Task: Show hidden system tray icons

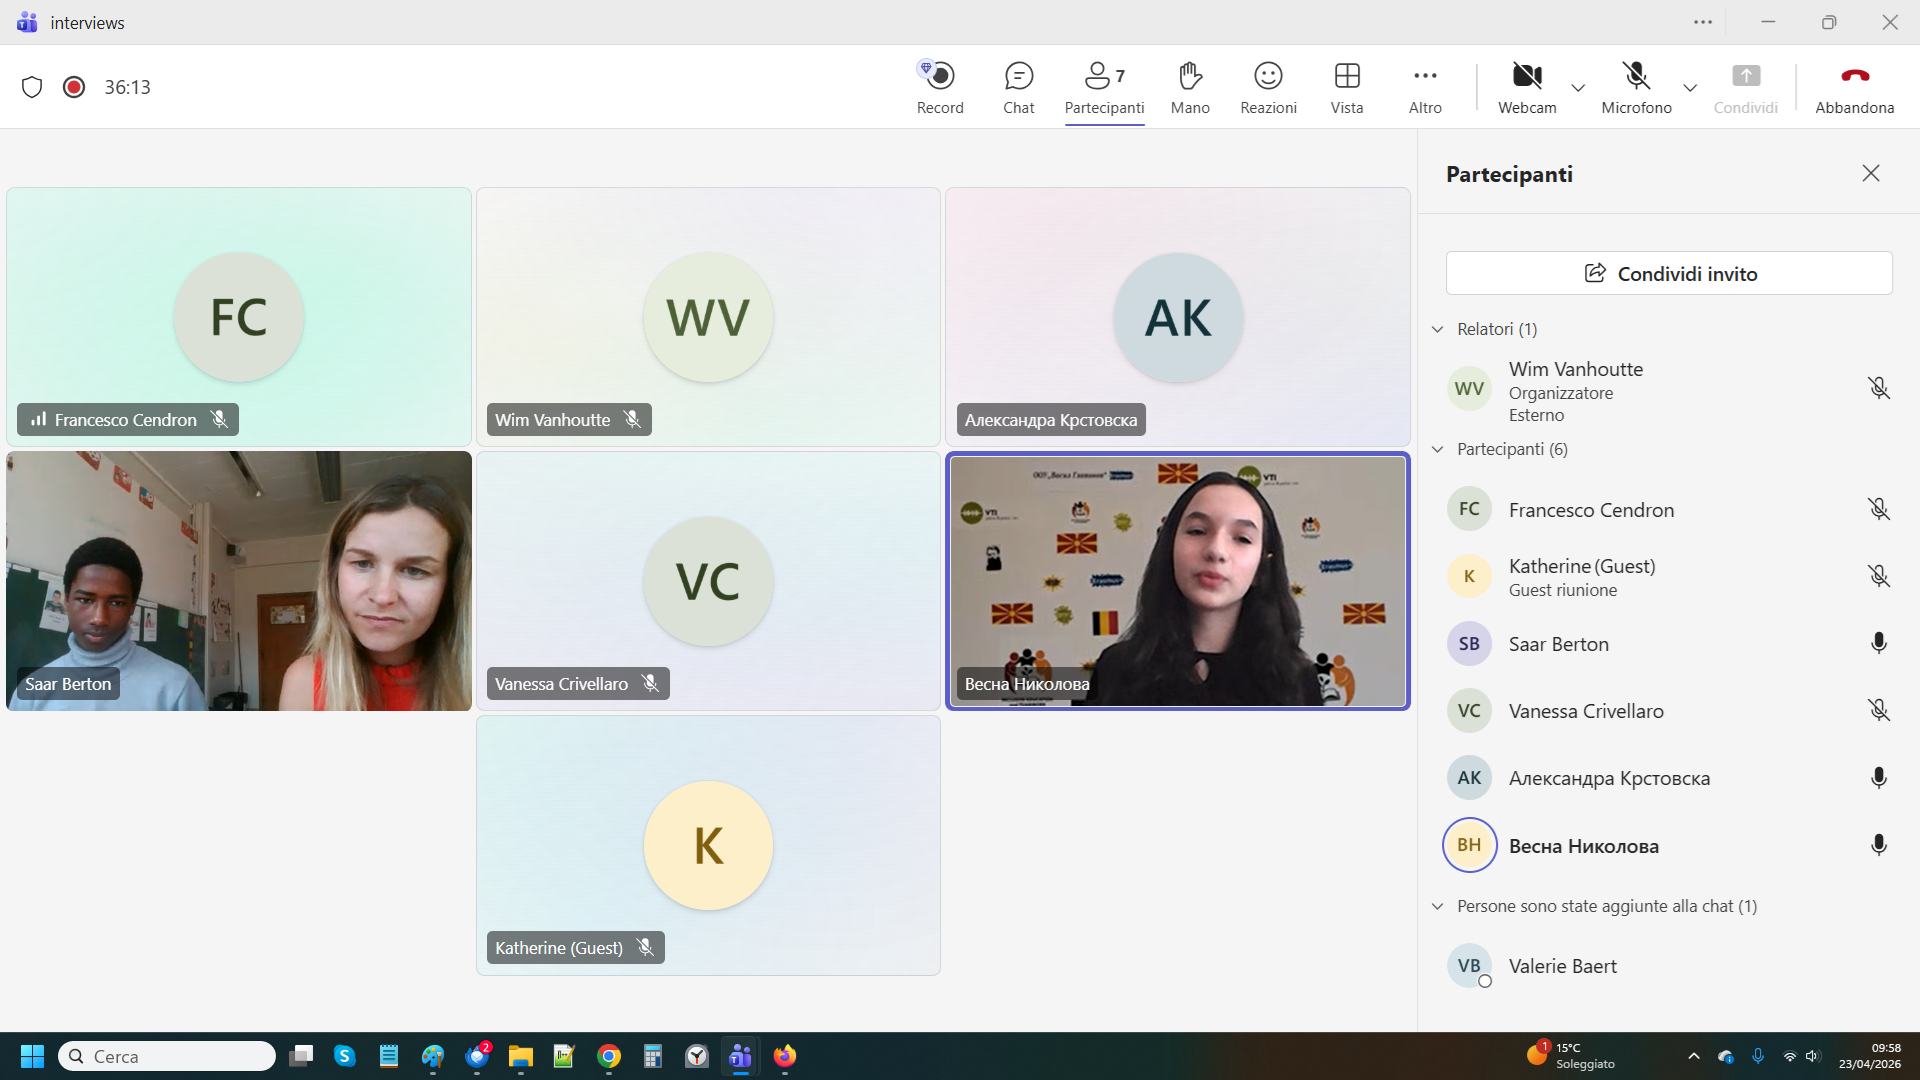Action: click(1693, 1056)
